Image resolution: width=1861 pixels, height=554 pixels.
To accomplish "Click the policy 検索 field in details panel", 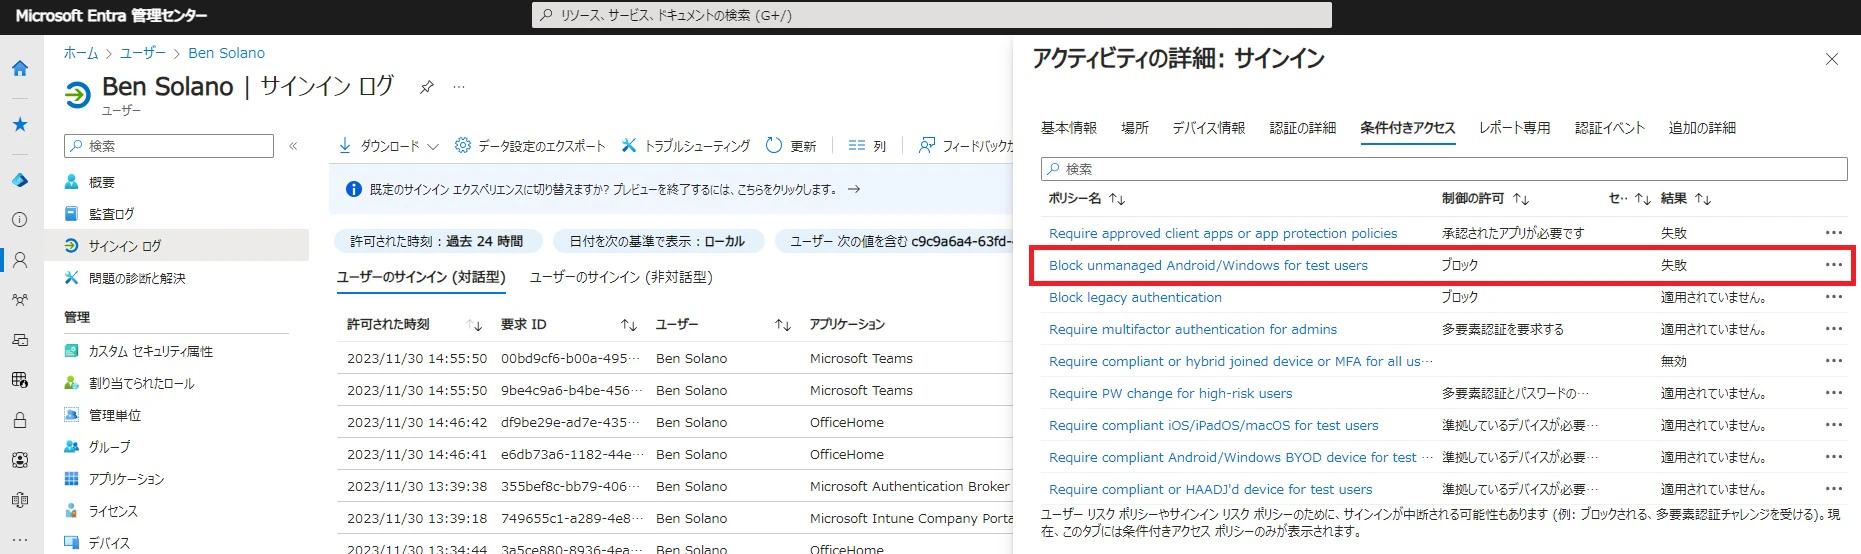I will point(1444,169).
